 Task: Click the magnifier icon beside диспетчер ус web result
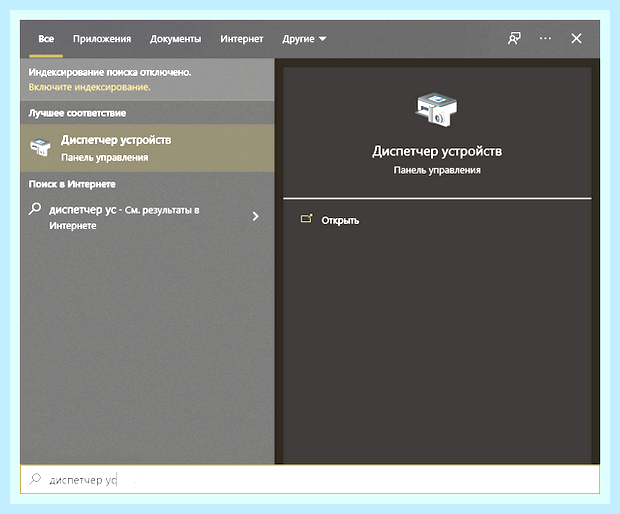pyautogui.click(x=35, y=208)
